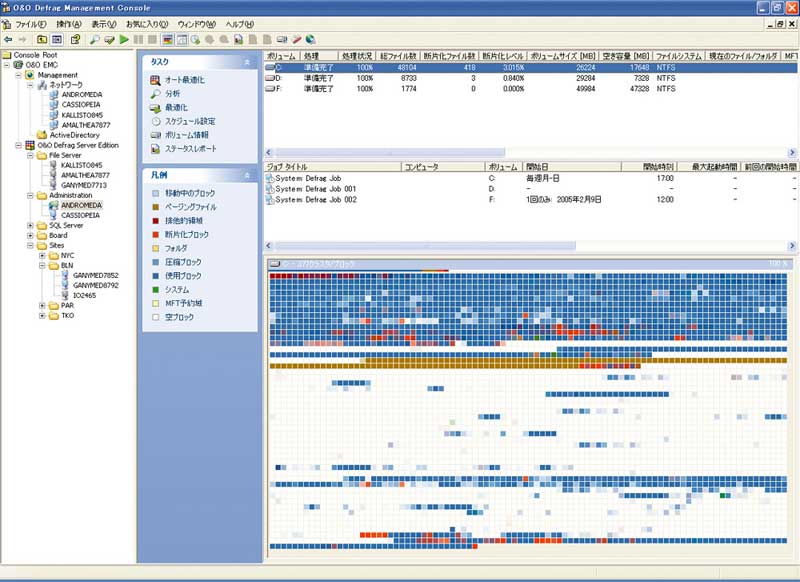800x582 pixels.
Task: Click the green Start play button
Action: 124,39
